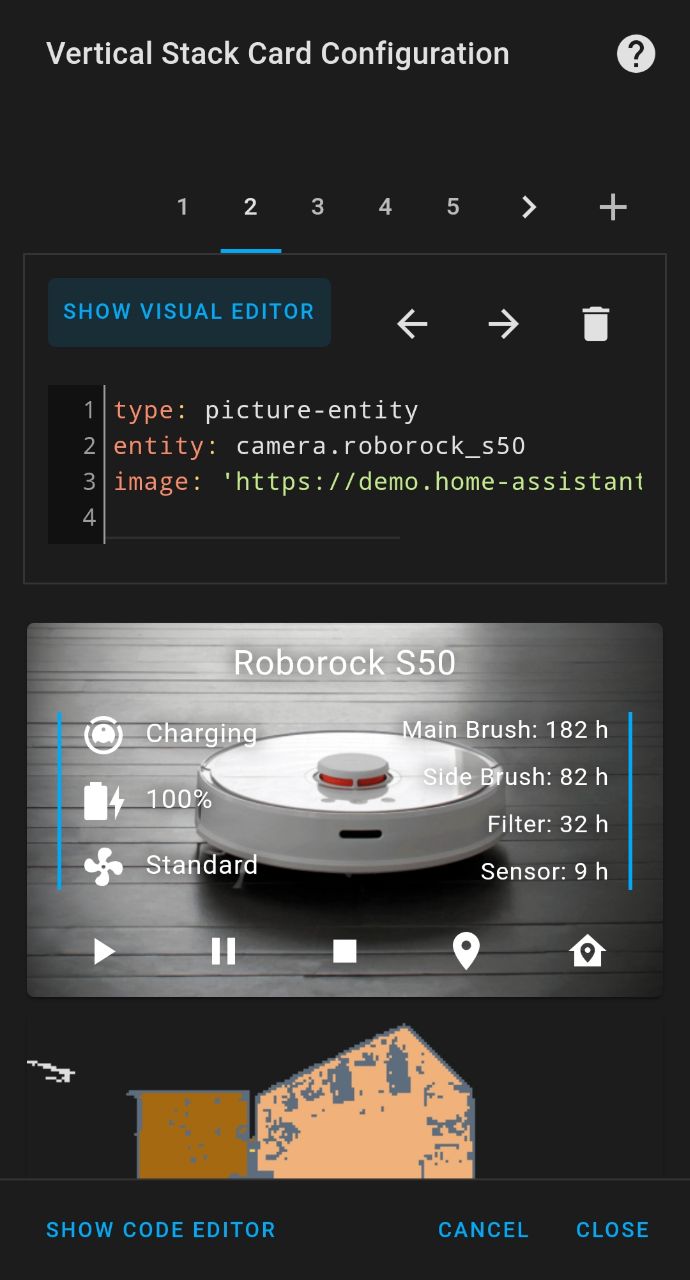Click the image URL code line
The image size is (690, 1280).
click(x=377, y=482)
